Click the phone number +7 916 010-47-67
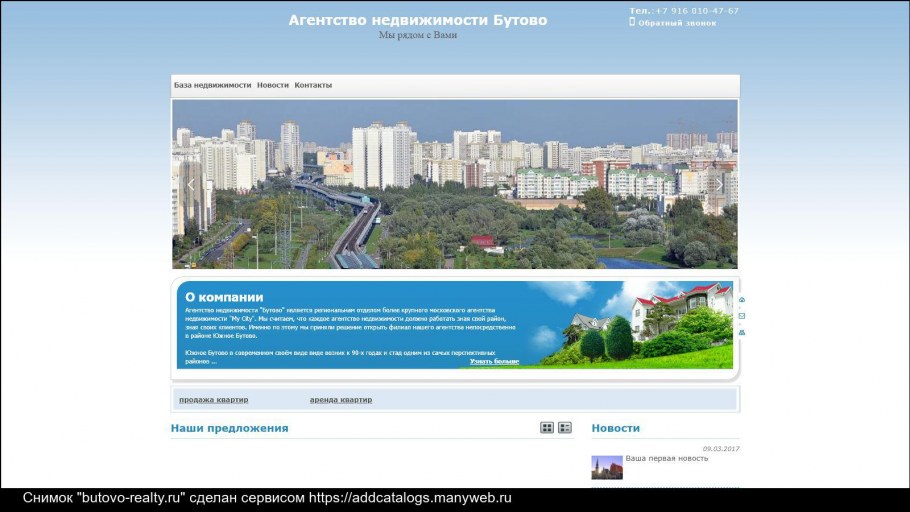The width and height of the screenshot is (910, 512). (x=697, y=10)
